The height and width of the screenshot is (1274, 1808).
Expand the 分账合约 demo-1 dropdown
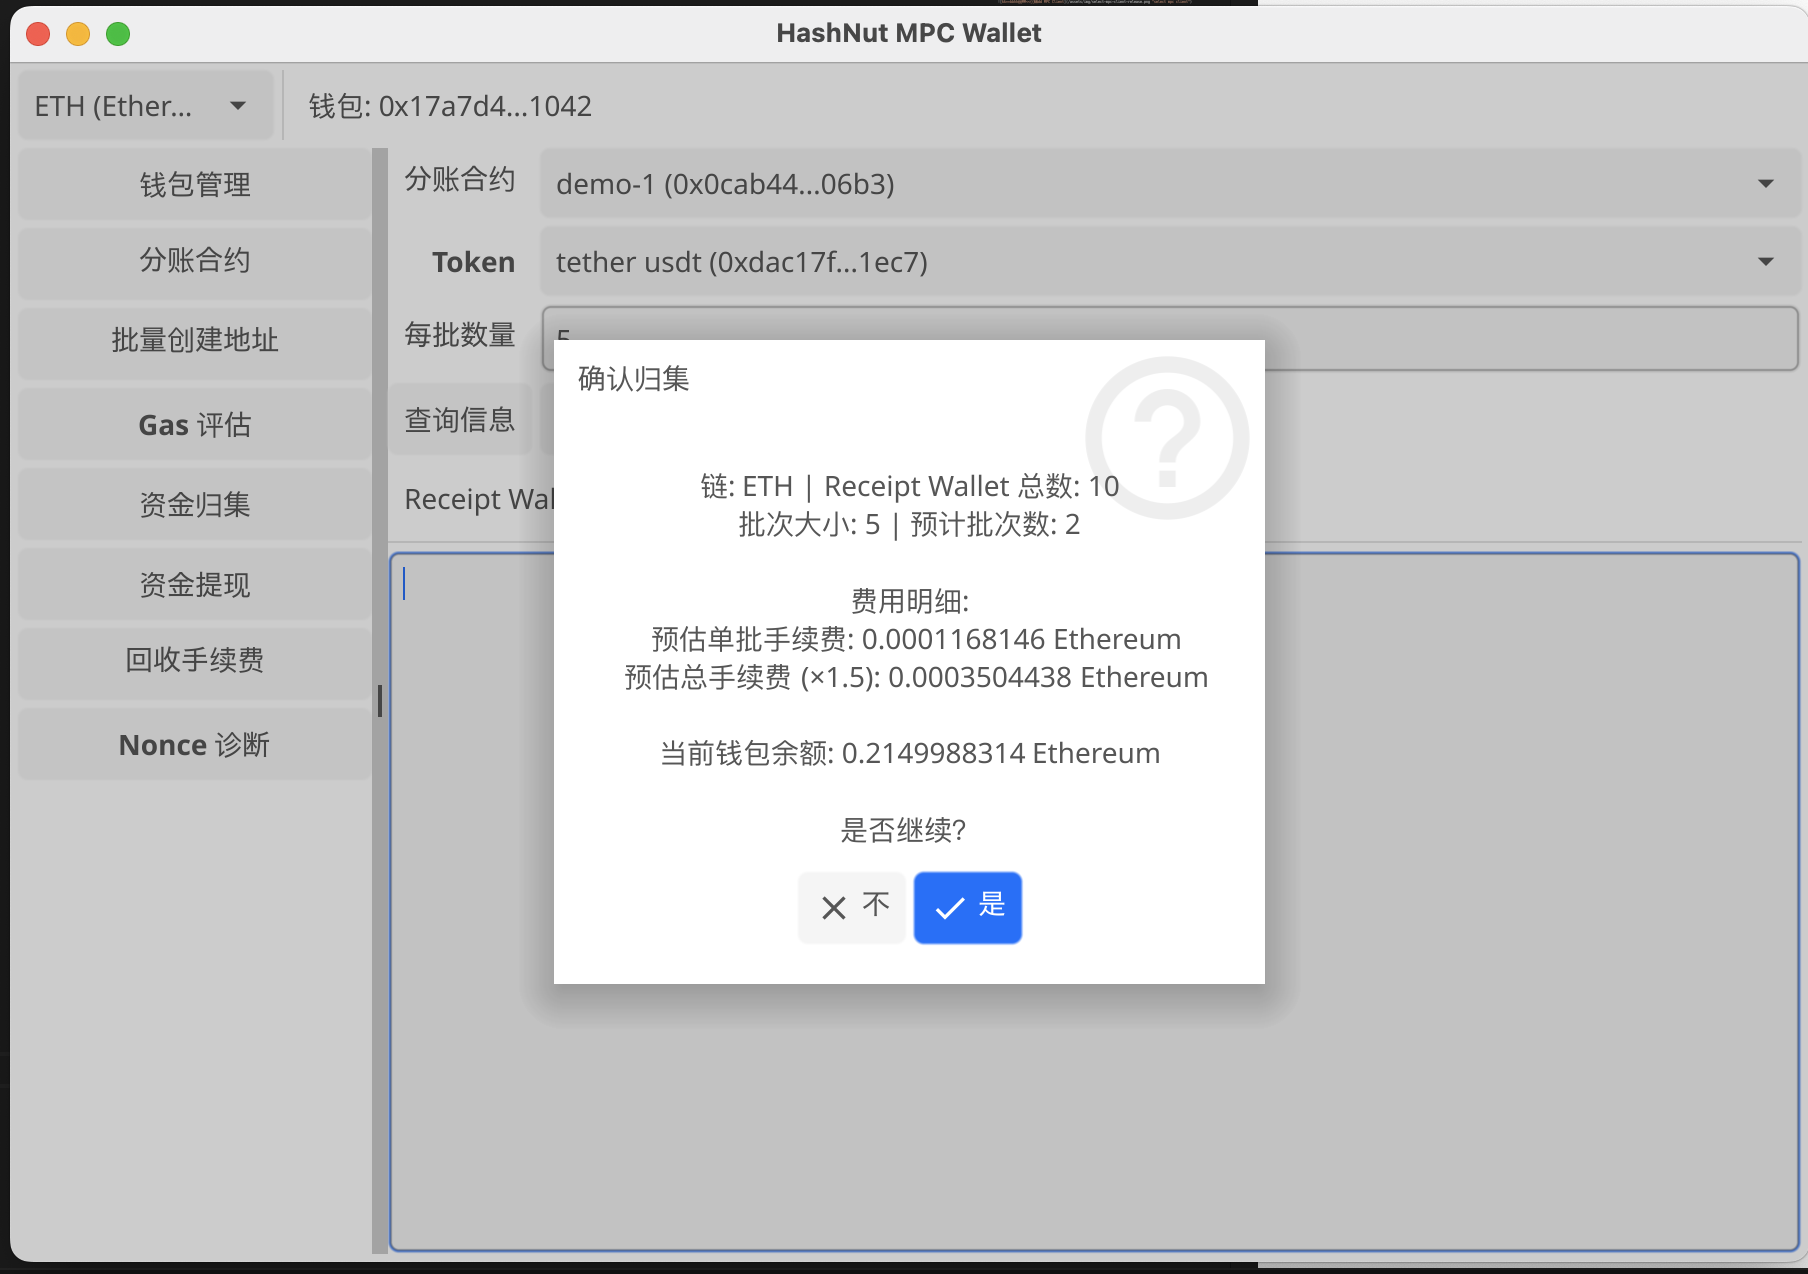tap(1170, 184)
